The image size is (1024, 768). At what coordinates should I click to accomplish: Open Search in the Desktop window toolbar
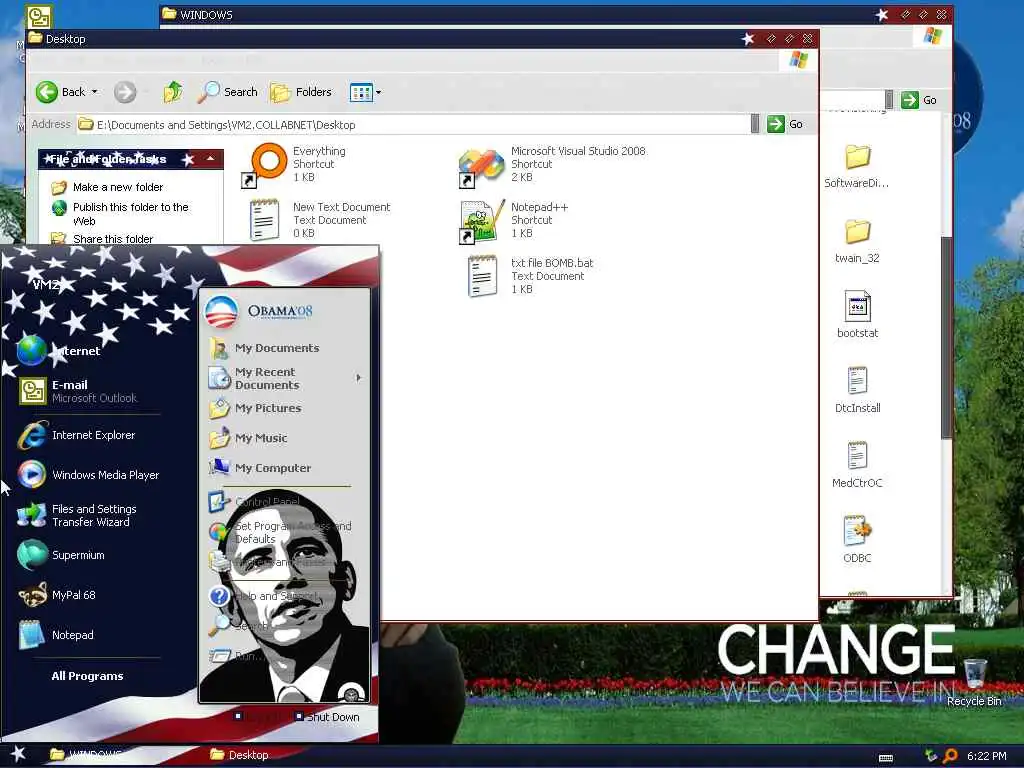227,92
